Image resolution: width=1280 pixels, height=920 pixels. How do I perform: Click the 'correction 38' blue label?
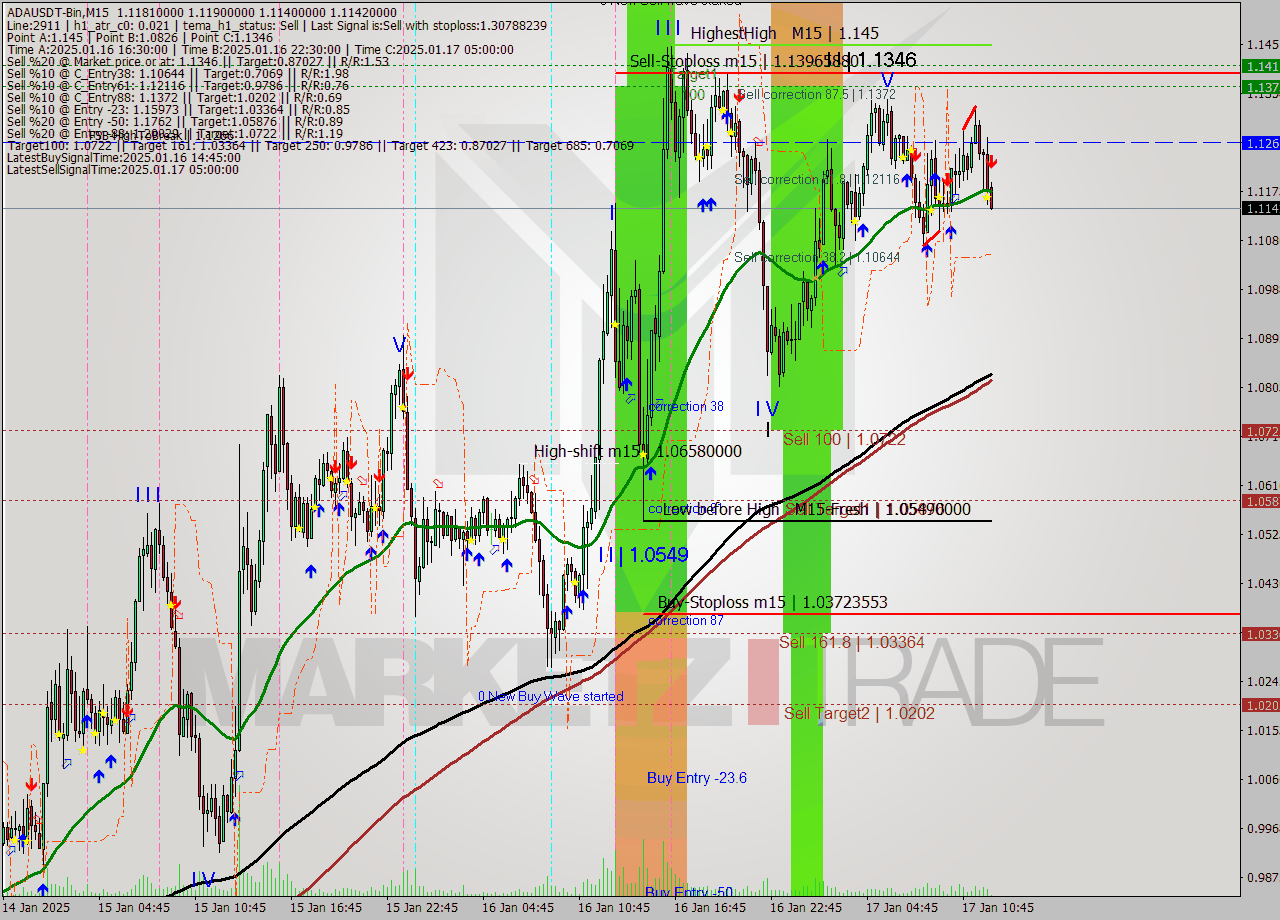point(686,407)
